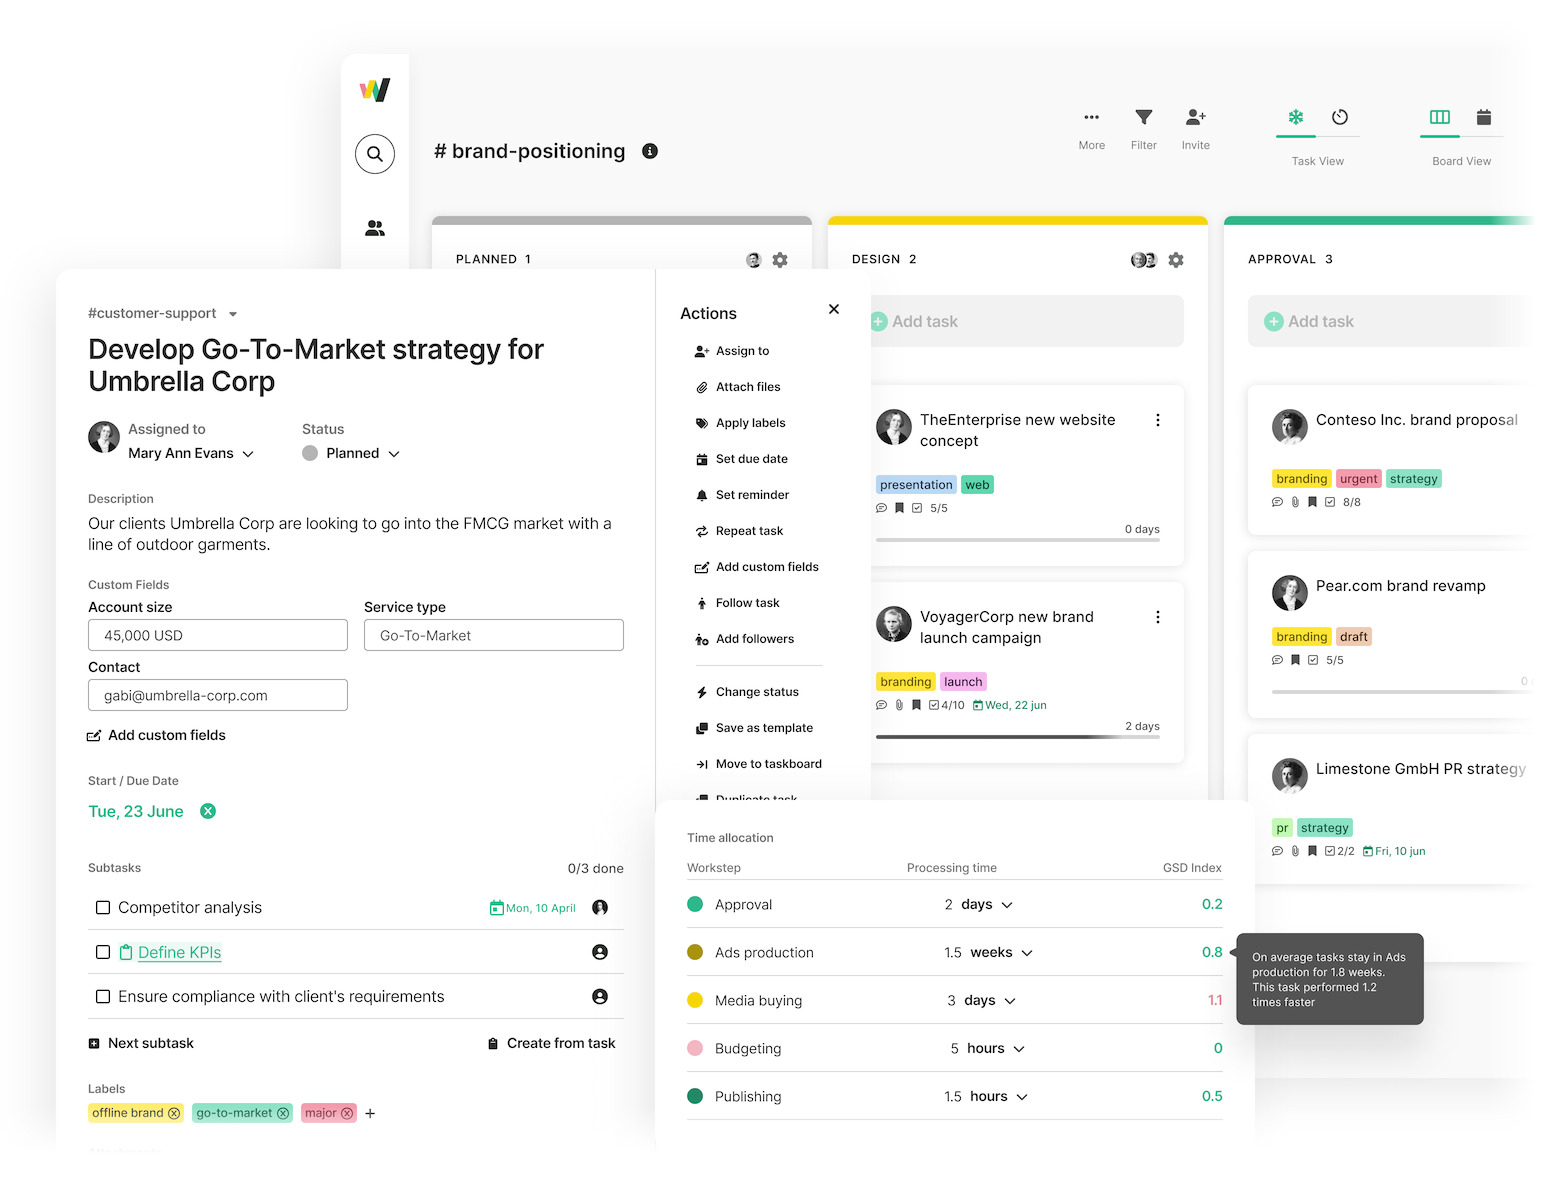Click the Invite person icon

coord(1195,118)
